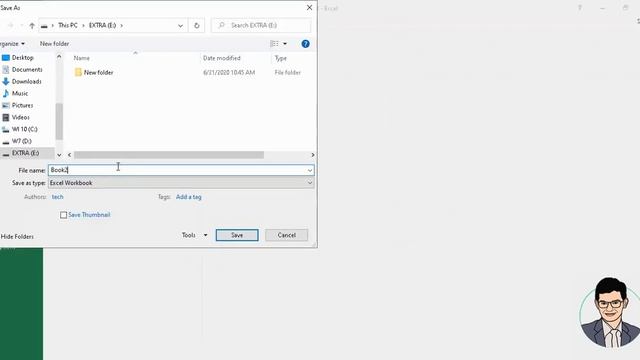The width and height of the screenshot is (640, 360).
Task: Click This PC in the address path
Action: tap(68, 25)
